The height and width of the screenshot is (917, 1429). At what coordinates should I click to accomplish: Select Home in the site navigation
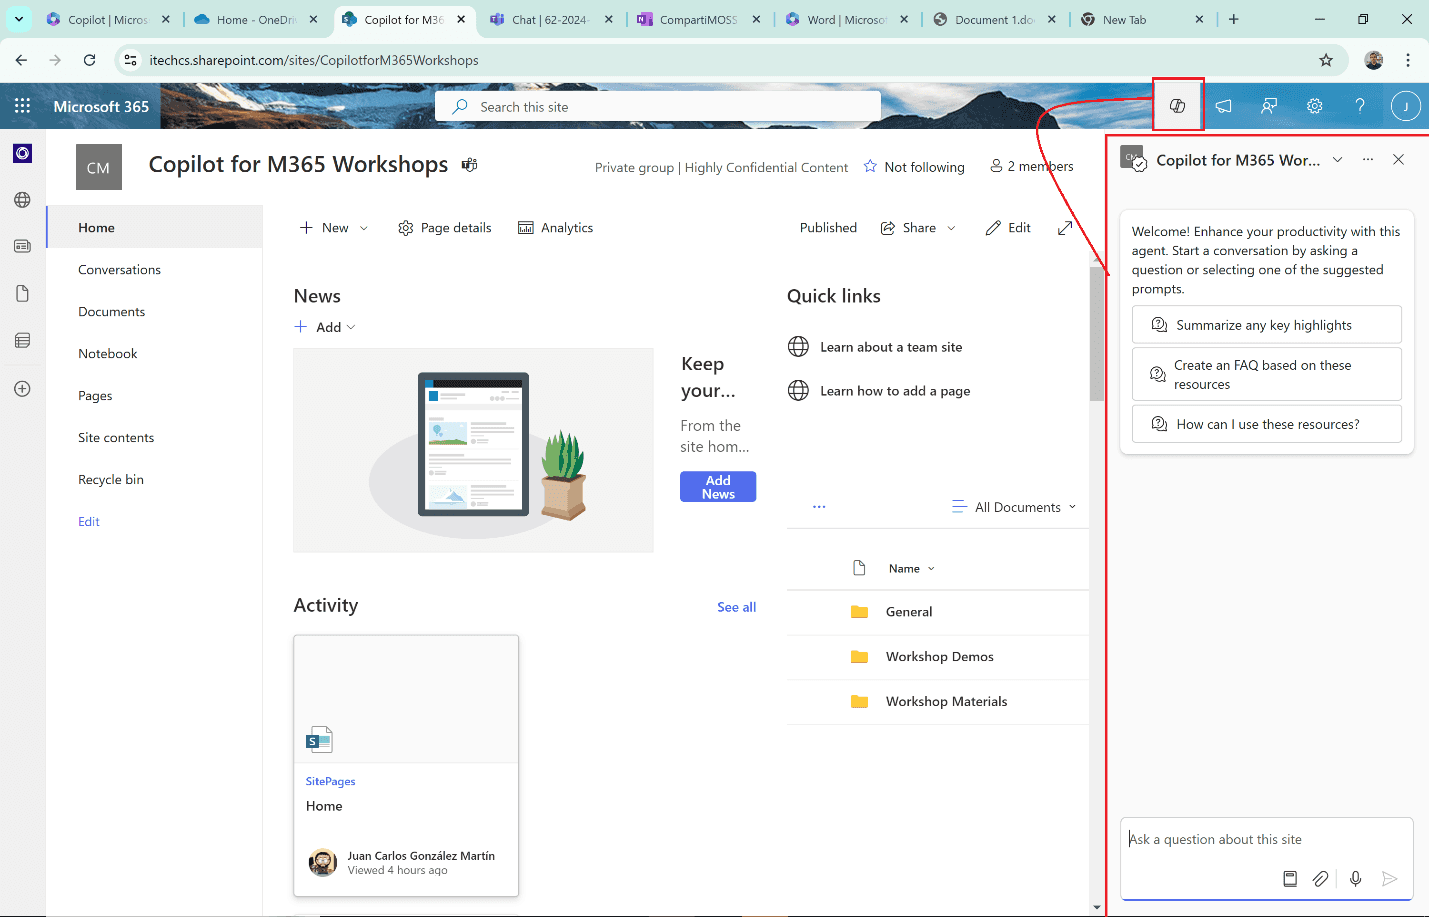155,227
